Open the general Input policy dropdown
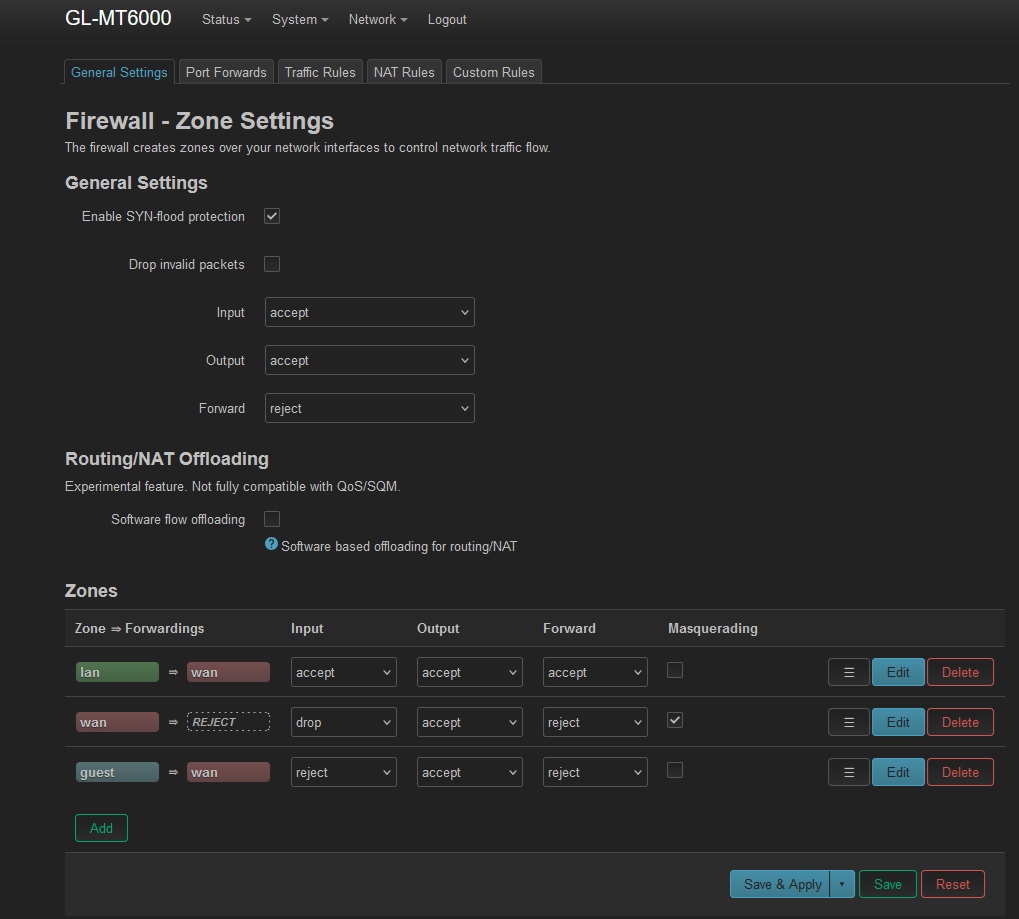The width and height of the screenshot is (1019, 919). 369,312
